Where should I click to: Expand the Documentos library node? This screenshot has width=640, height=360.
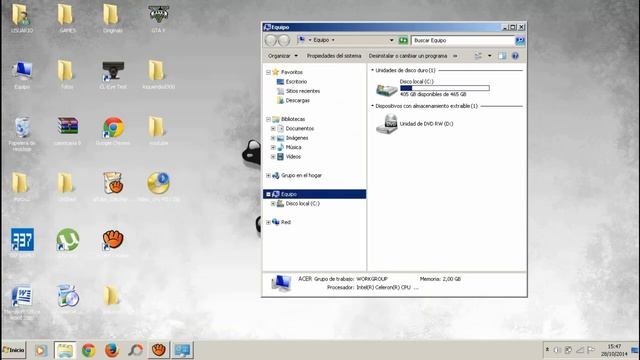(273, 129)
